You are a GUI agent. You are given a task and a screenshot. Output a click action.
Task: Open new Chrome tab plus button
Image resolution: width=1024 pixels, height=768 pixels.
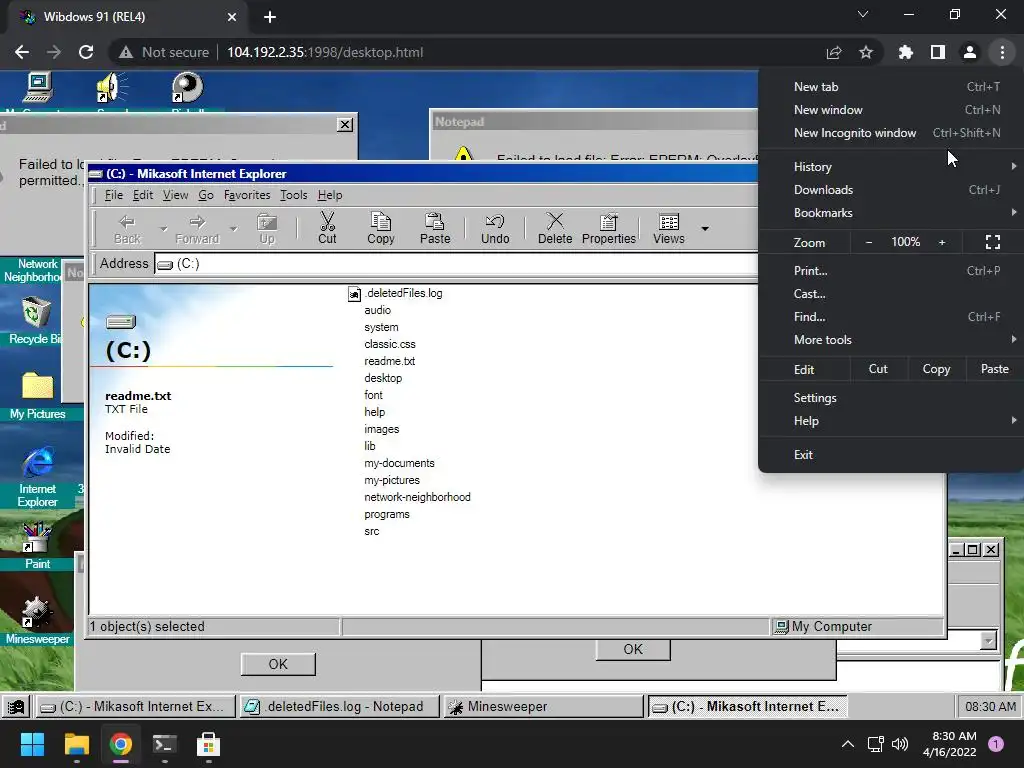[270, 17]
